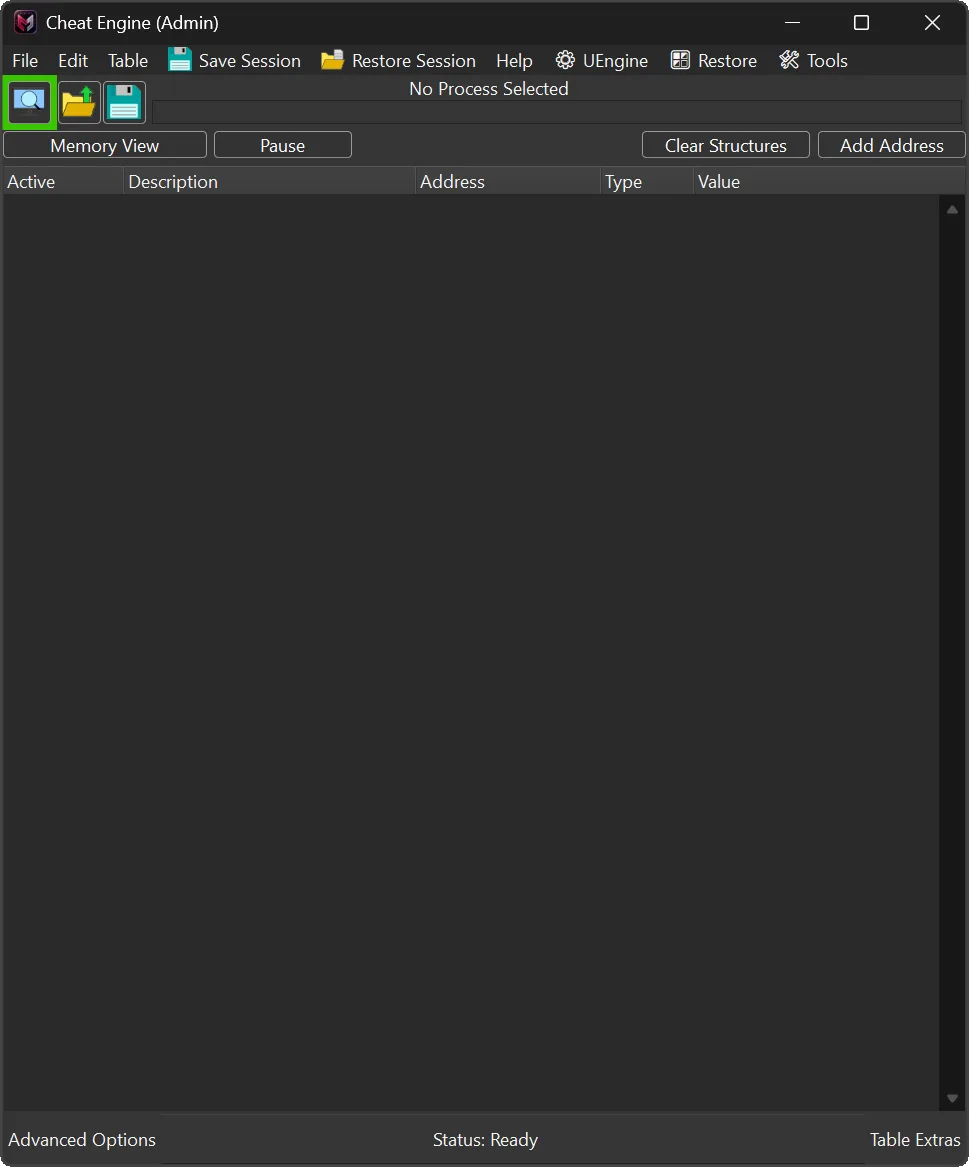The width and height of the screenshot is (969, 1167).
Task: Sort by the Address column header
Action: [x=508, y=182]
